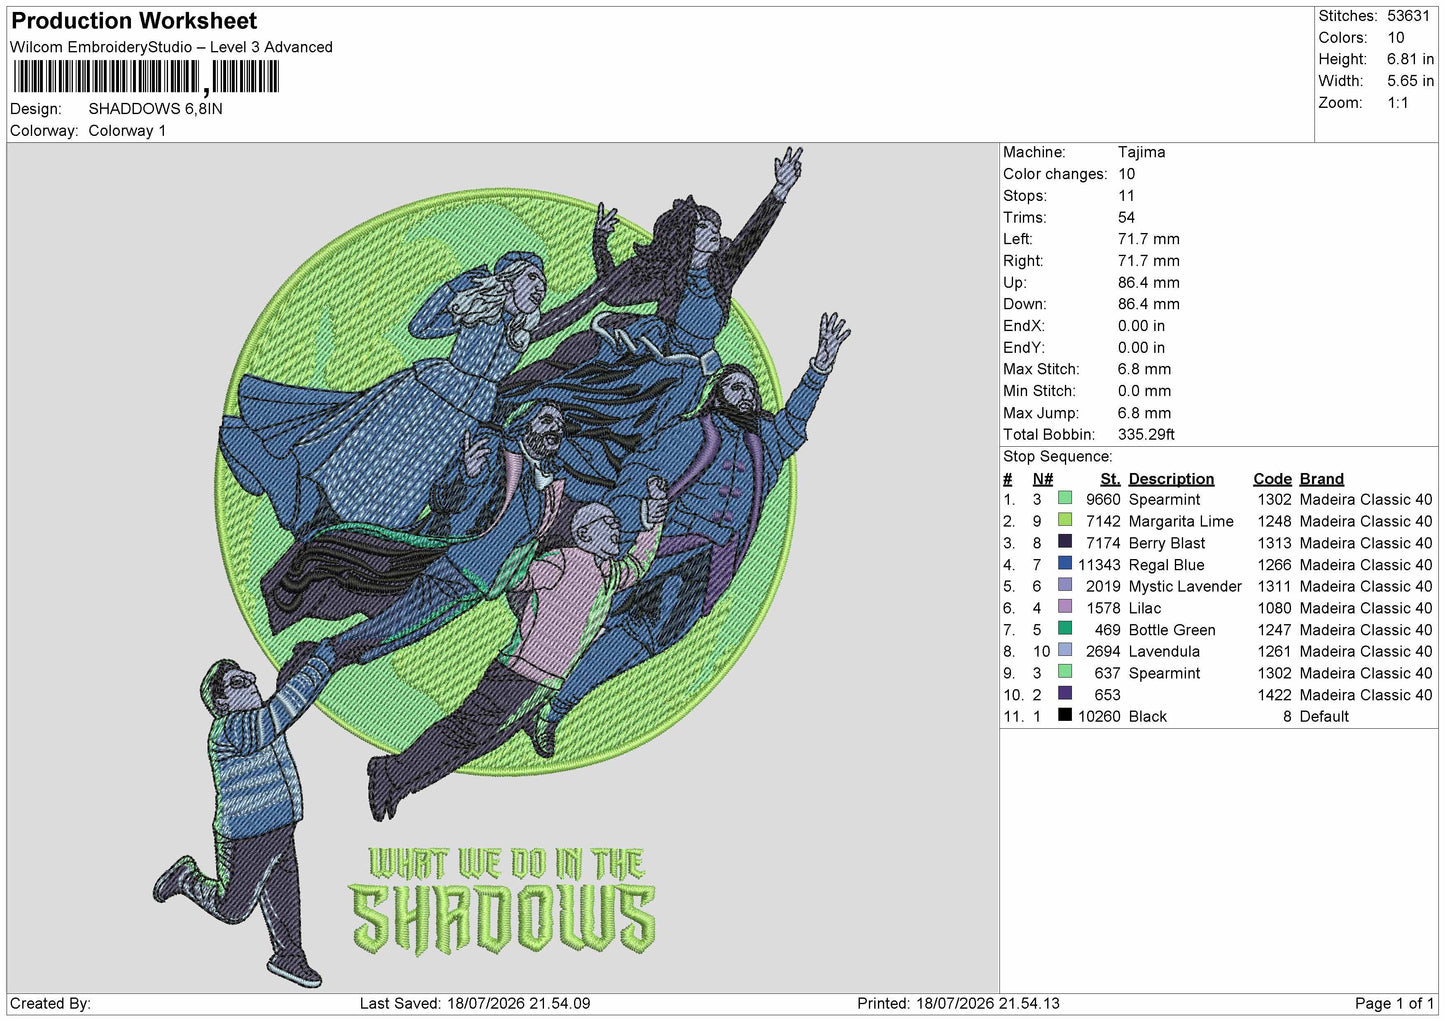Click the stitches value 53631
Viewport: 1445px width, 1021px height.
pos(1408,16)
